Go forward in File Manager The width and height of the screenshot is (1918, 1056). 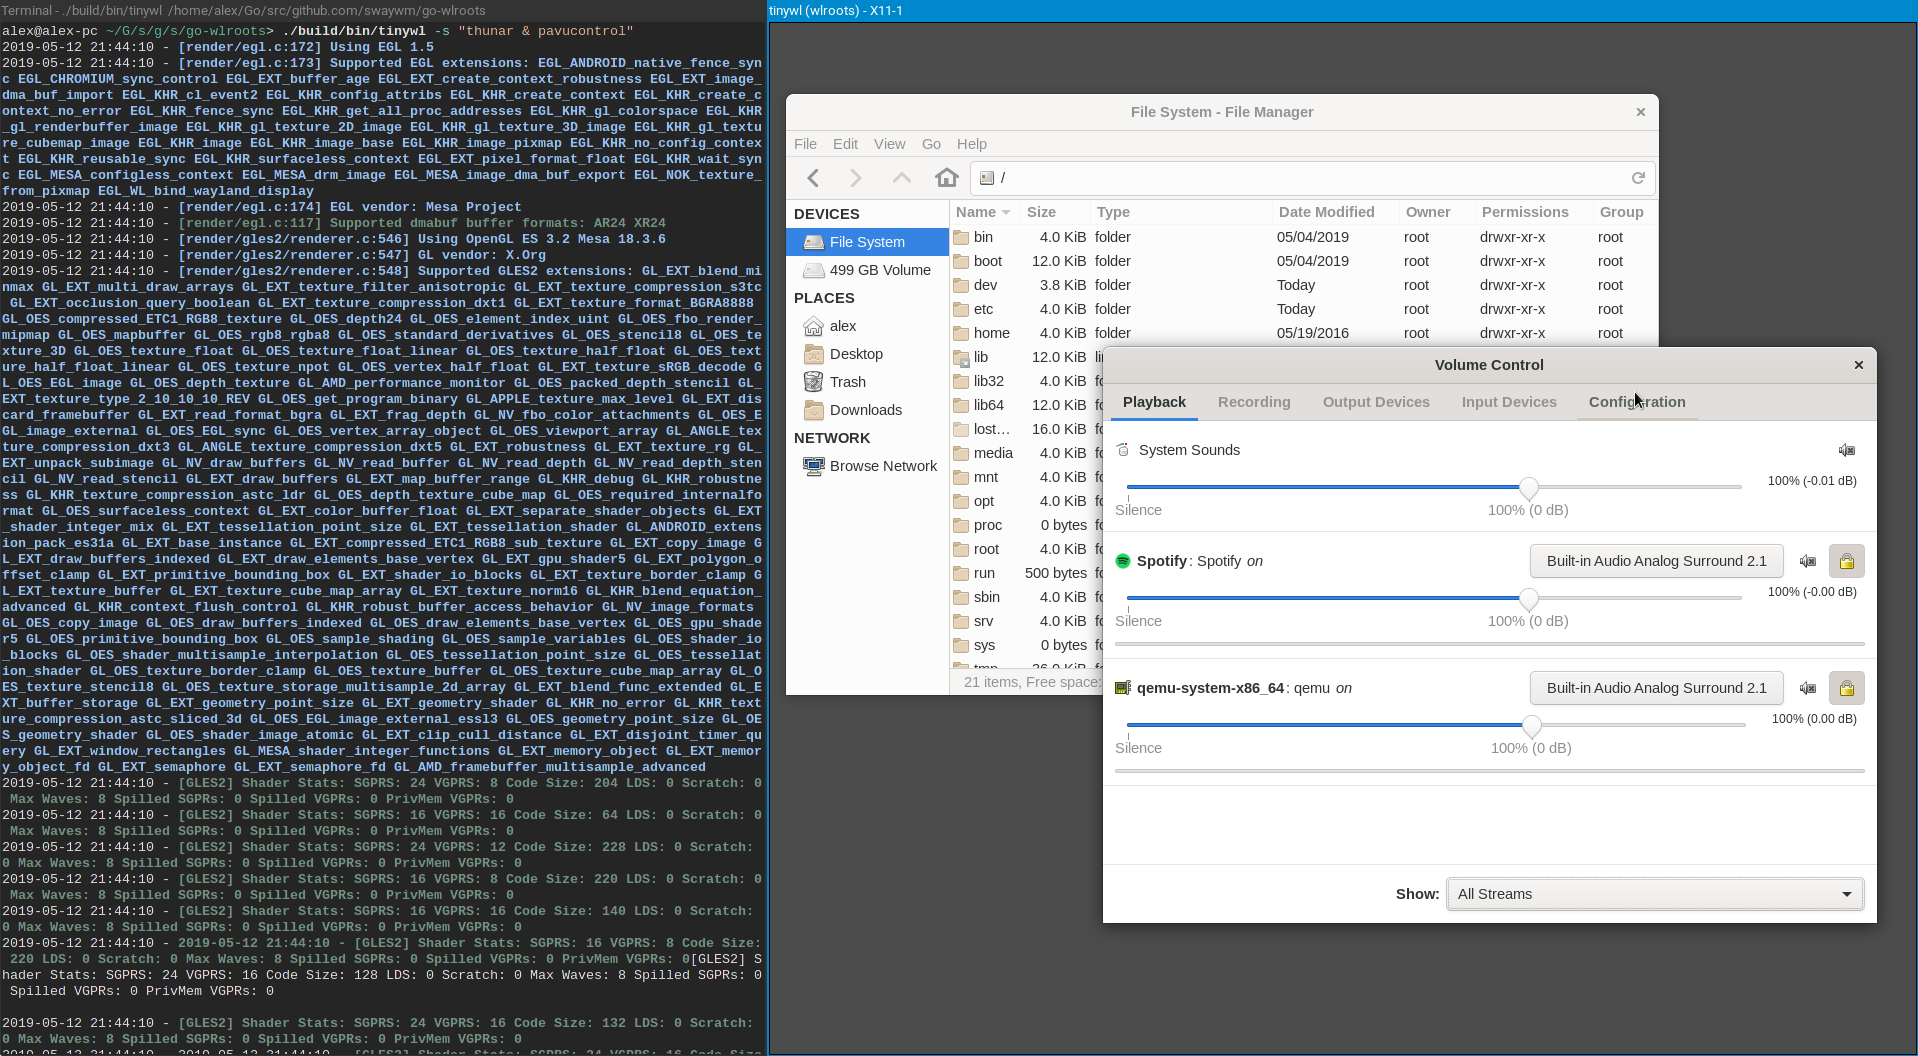[856, 178]
